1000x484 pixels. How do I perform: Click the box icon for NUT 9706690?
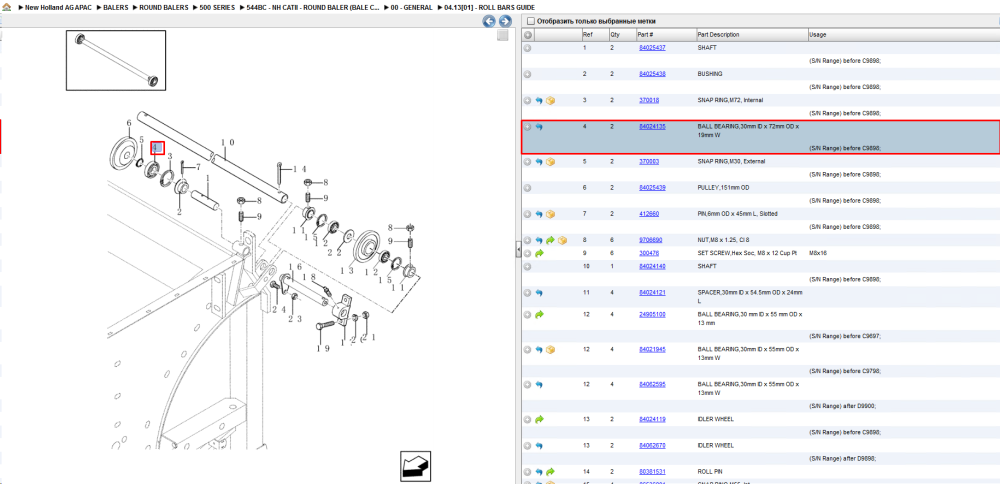click(562, 240)
